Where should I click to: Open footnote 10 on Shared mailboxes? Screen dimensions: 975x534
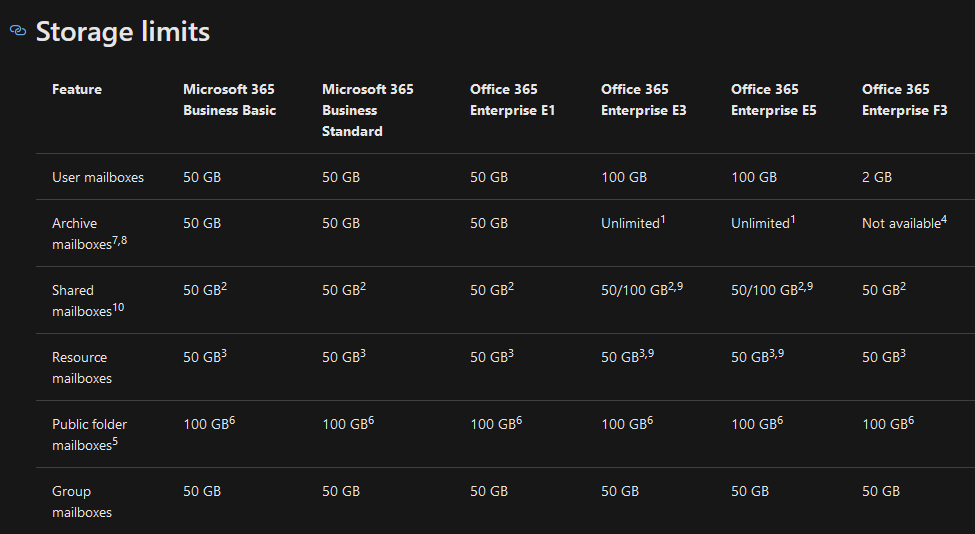point(118,307)
